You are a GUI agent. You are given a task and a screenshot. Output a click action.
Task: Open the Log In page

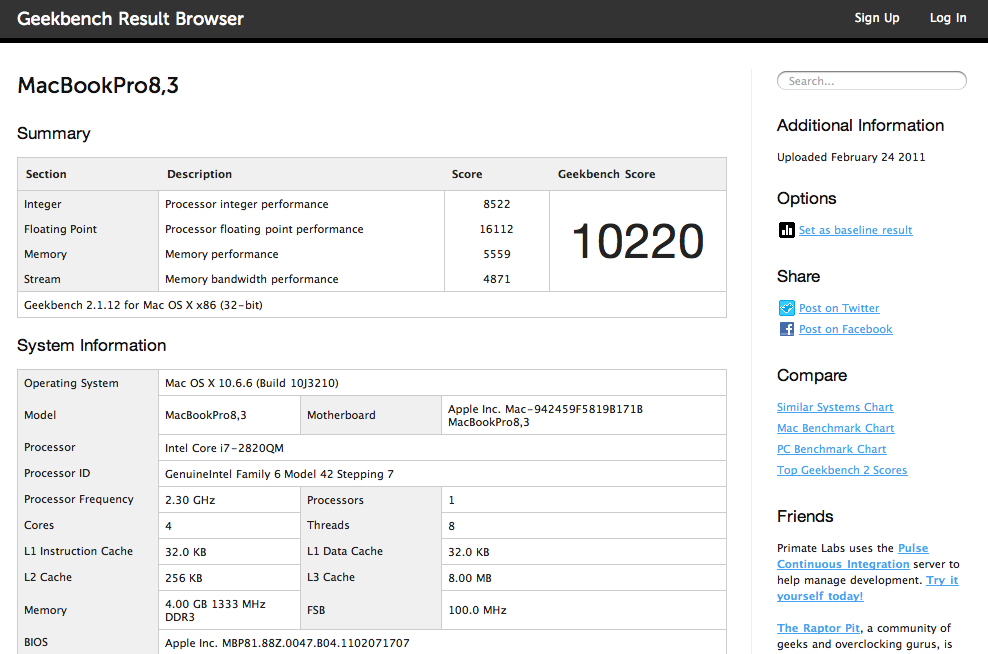coord(948,18)
